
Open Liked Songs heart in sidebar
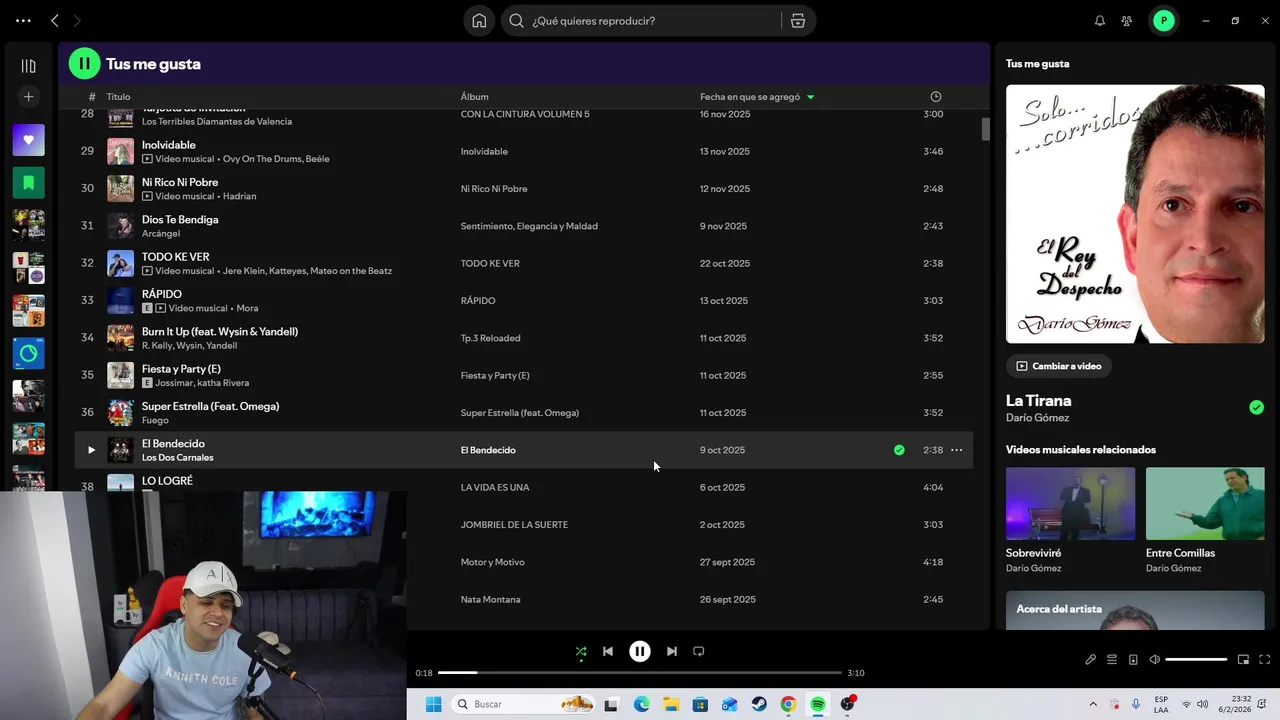[x=28, y=140]
